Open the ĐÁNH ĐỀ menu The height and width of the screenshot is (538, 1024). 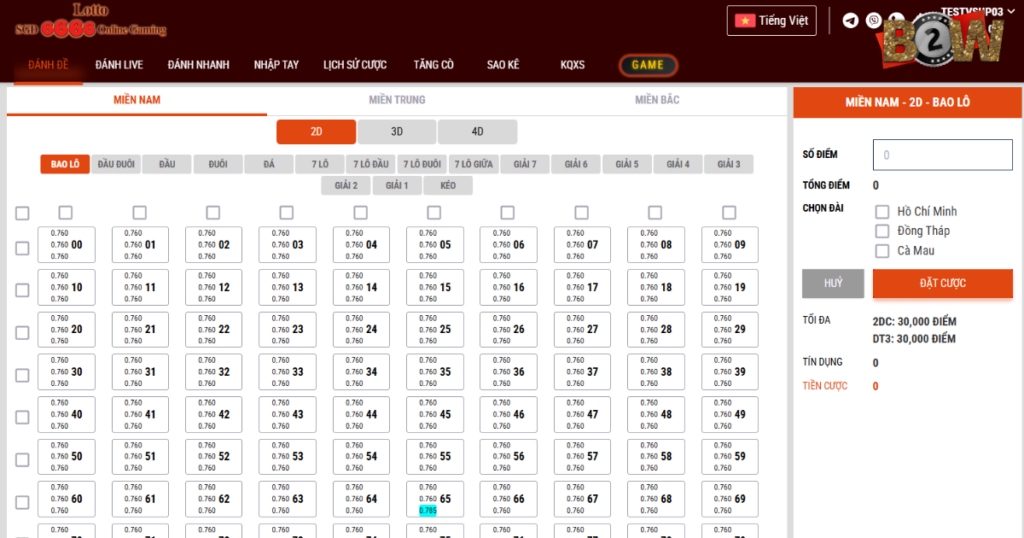click(x=48, y=65)
